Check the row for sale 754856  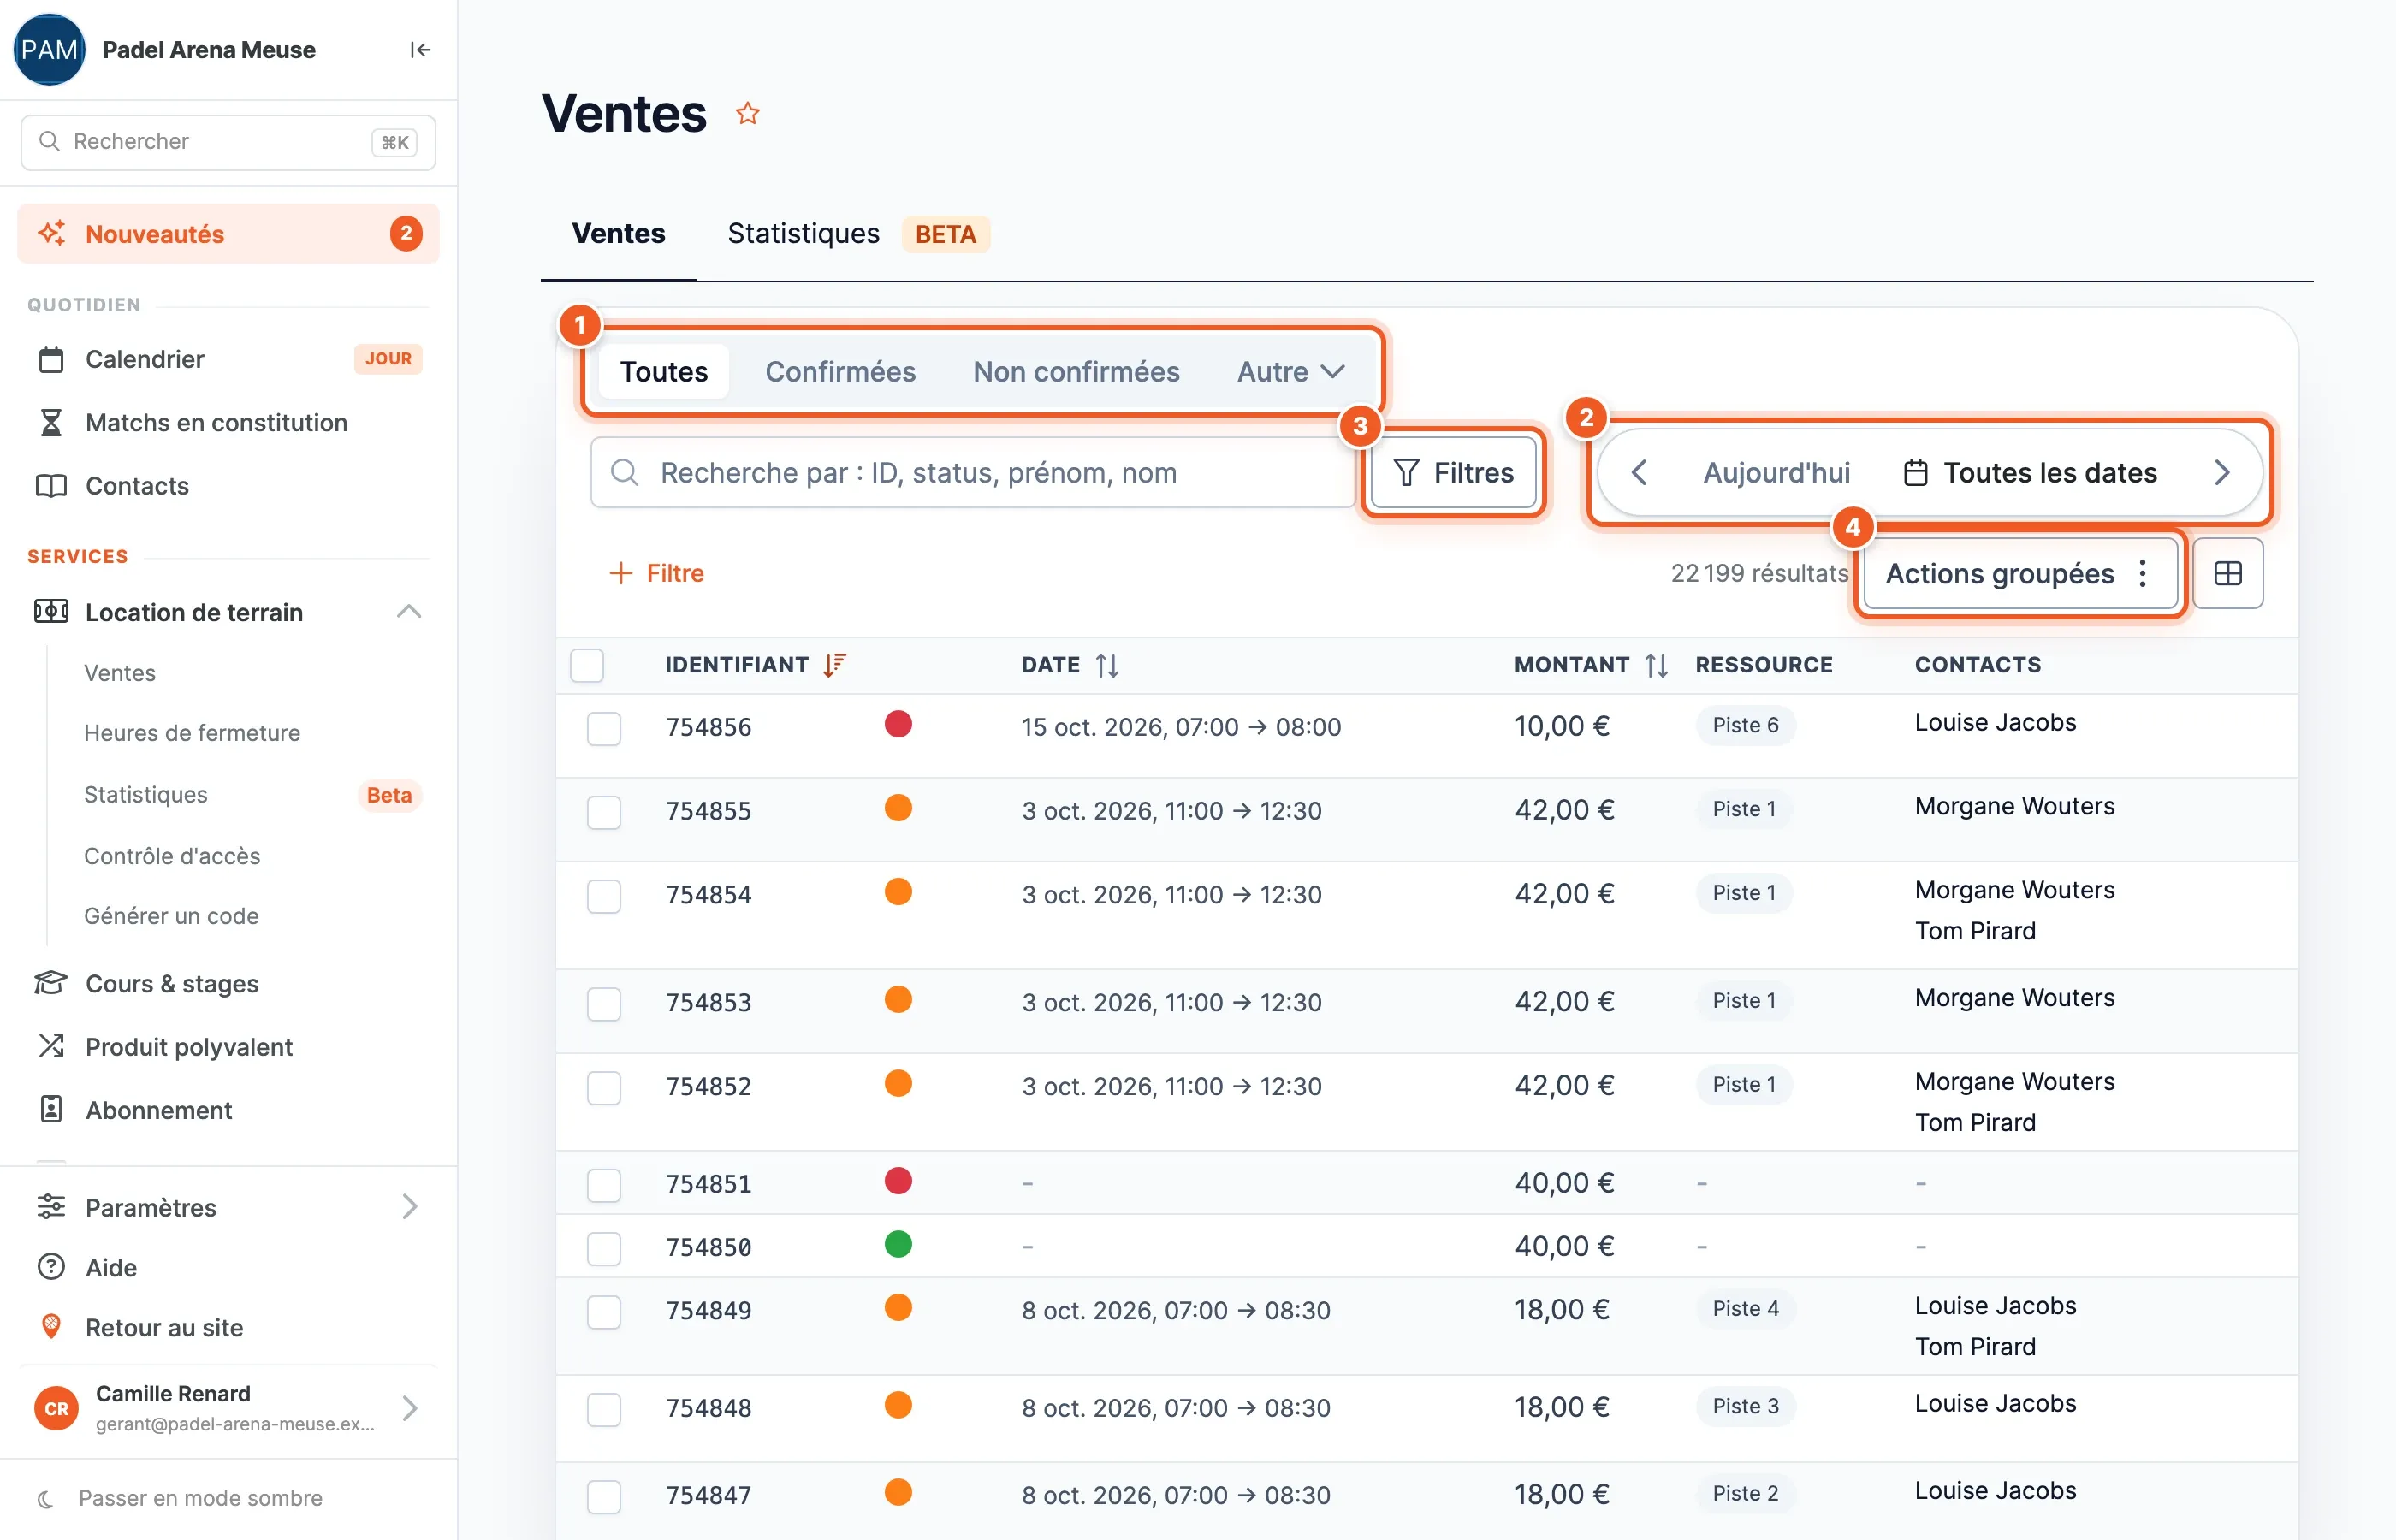point(604,728)
